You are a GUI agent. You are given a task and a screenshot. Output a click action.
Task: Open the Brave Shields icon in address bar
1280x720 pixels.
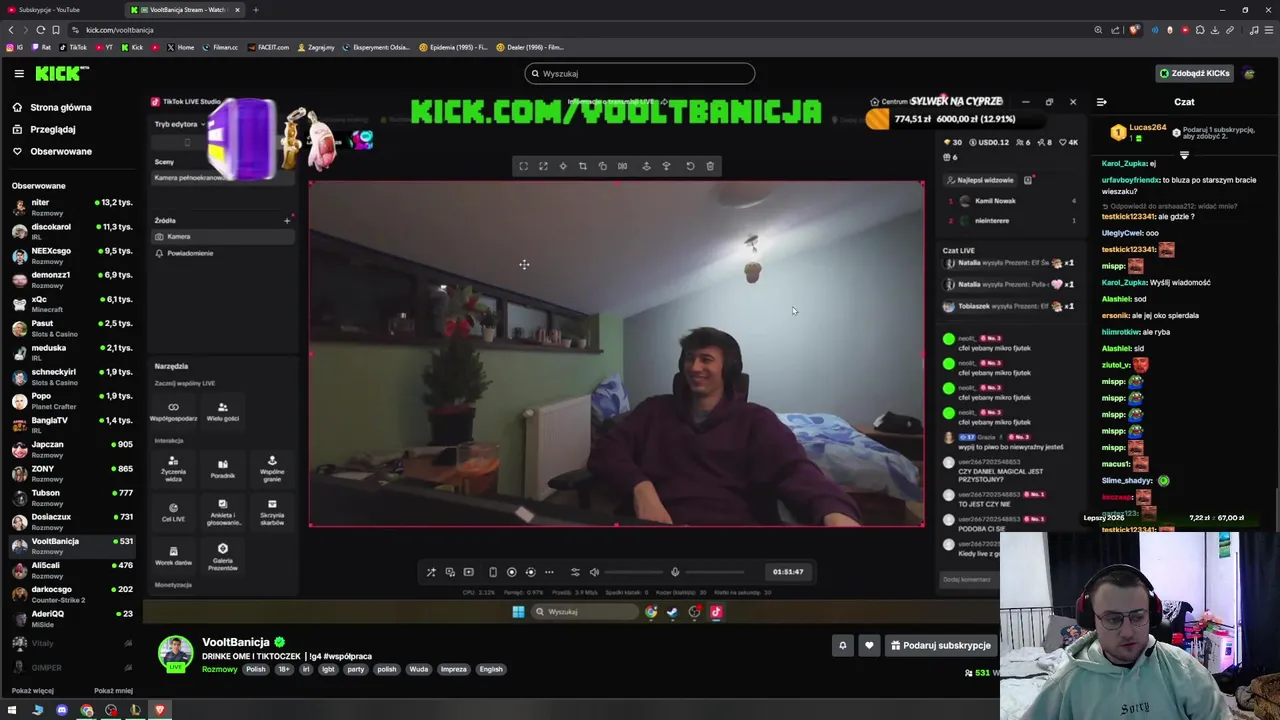(1134, 30)
